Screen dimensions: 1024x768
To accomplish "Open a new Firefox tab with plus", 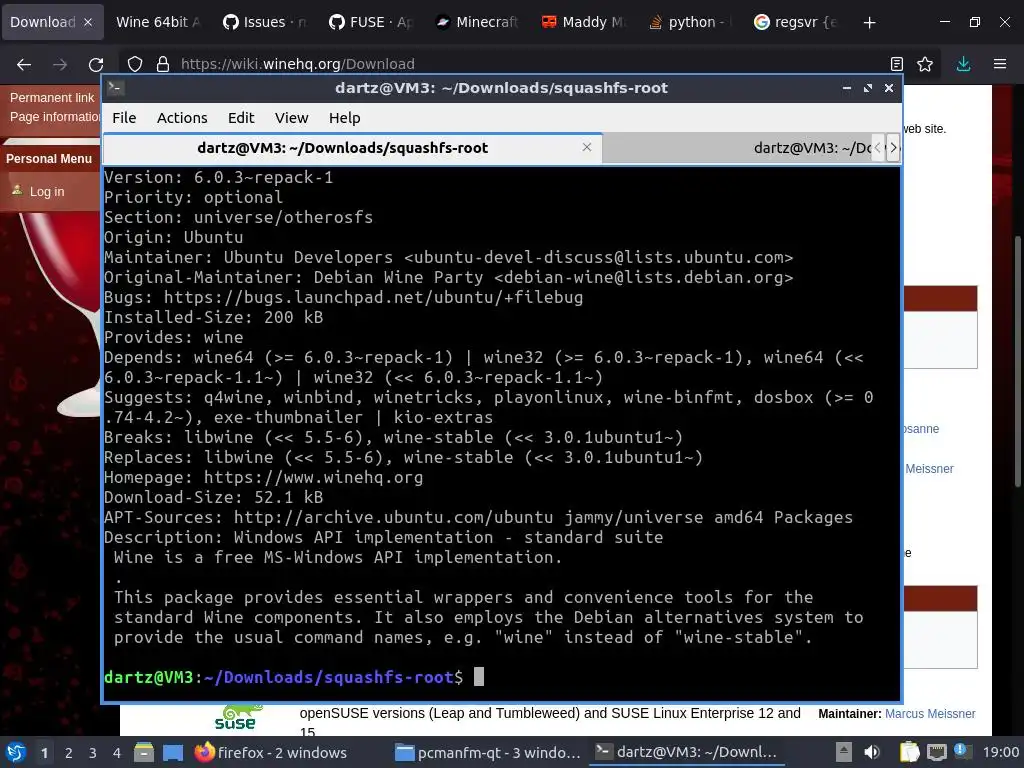I will point(869,22).
